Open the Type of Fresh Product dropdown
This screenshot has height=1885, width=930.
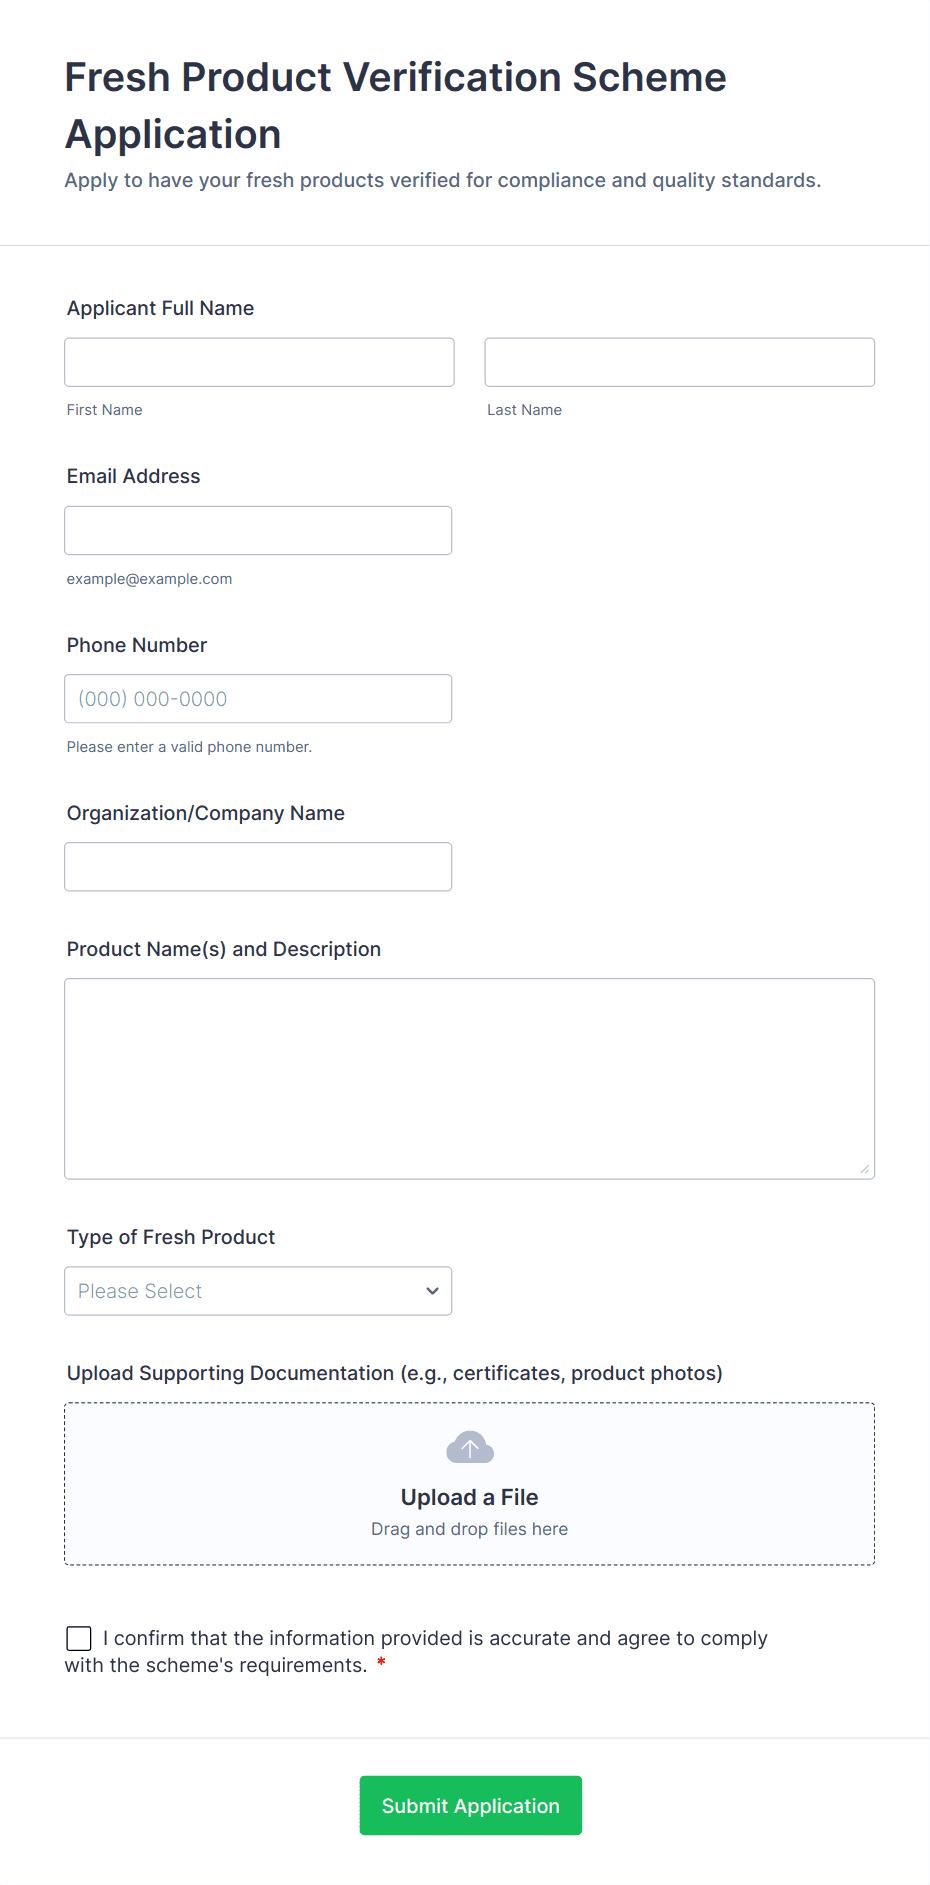(258, 1291)
